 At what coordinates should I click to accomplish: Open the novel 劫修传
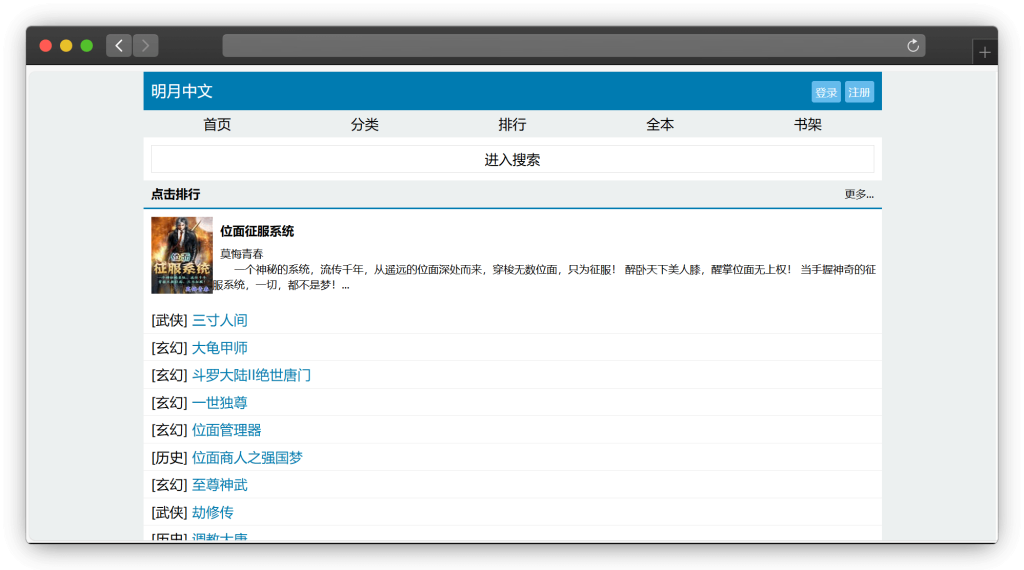click(x=212, y=513)
